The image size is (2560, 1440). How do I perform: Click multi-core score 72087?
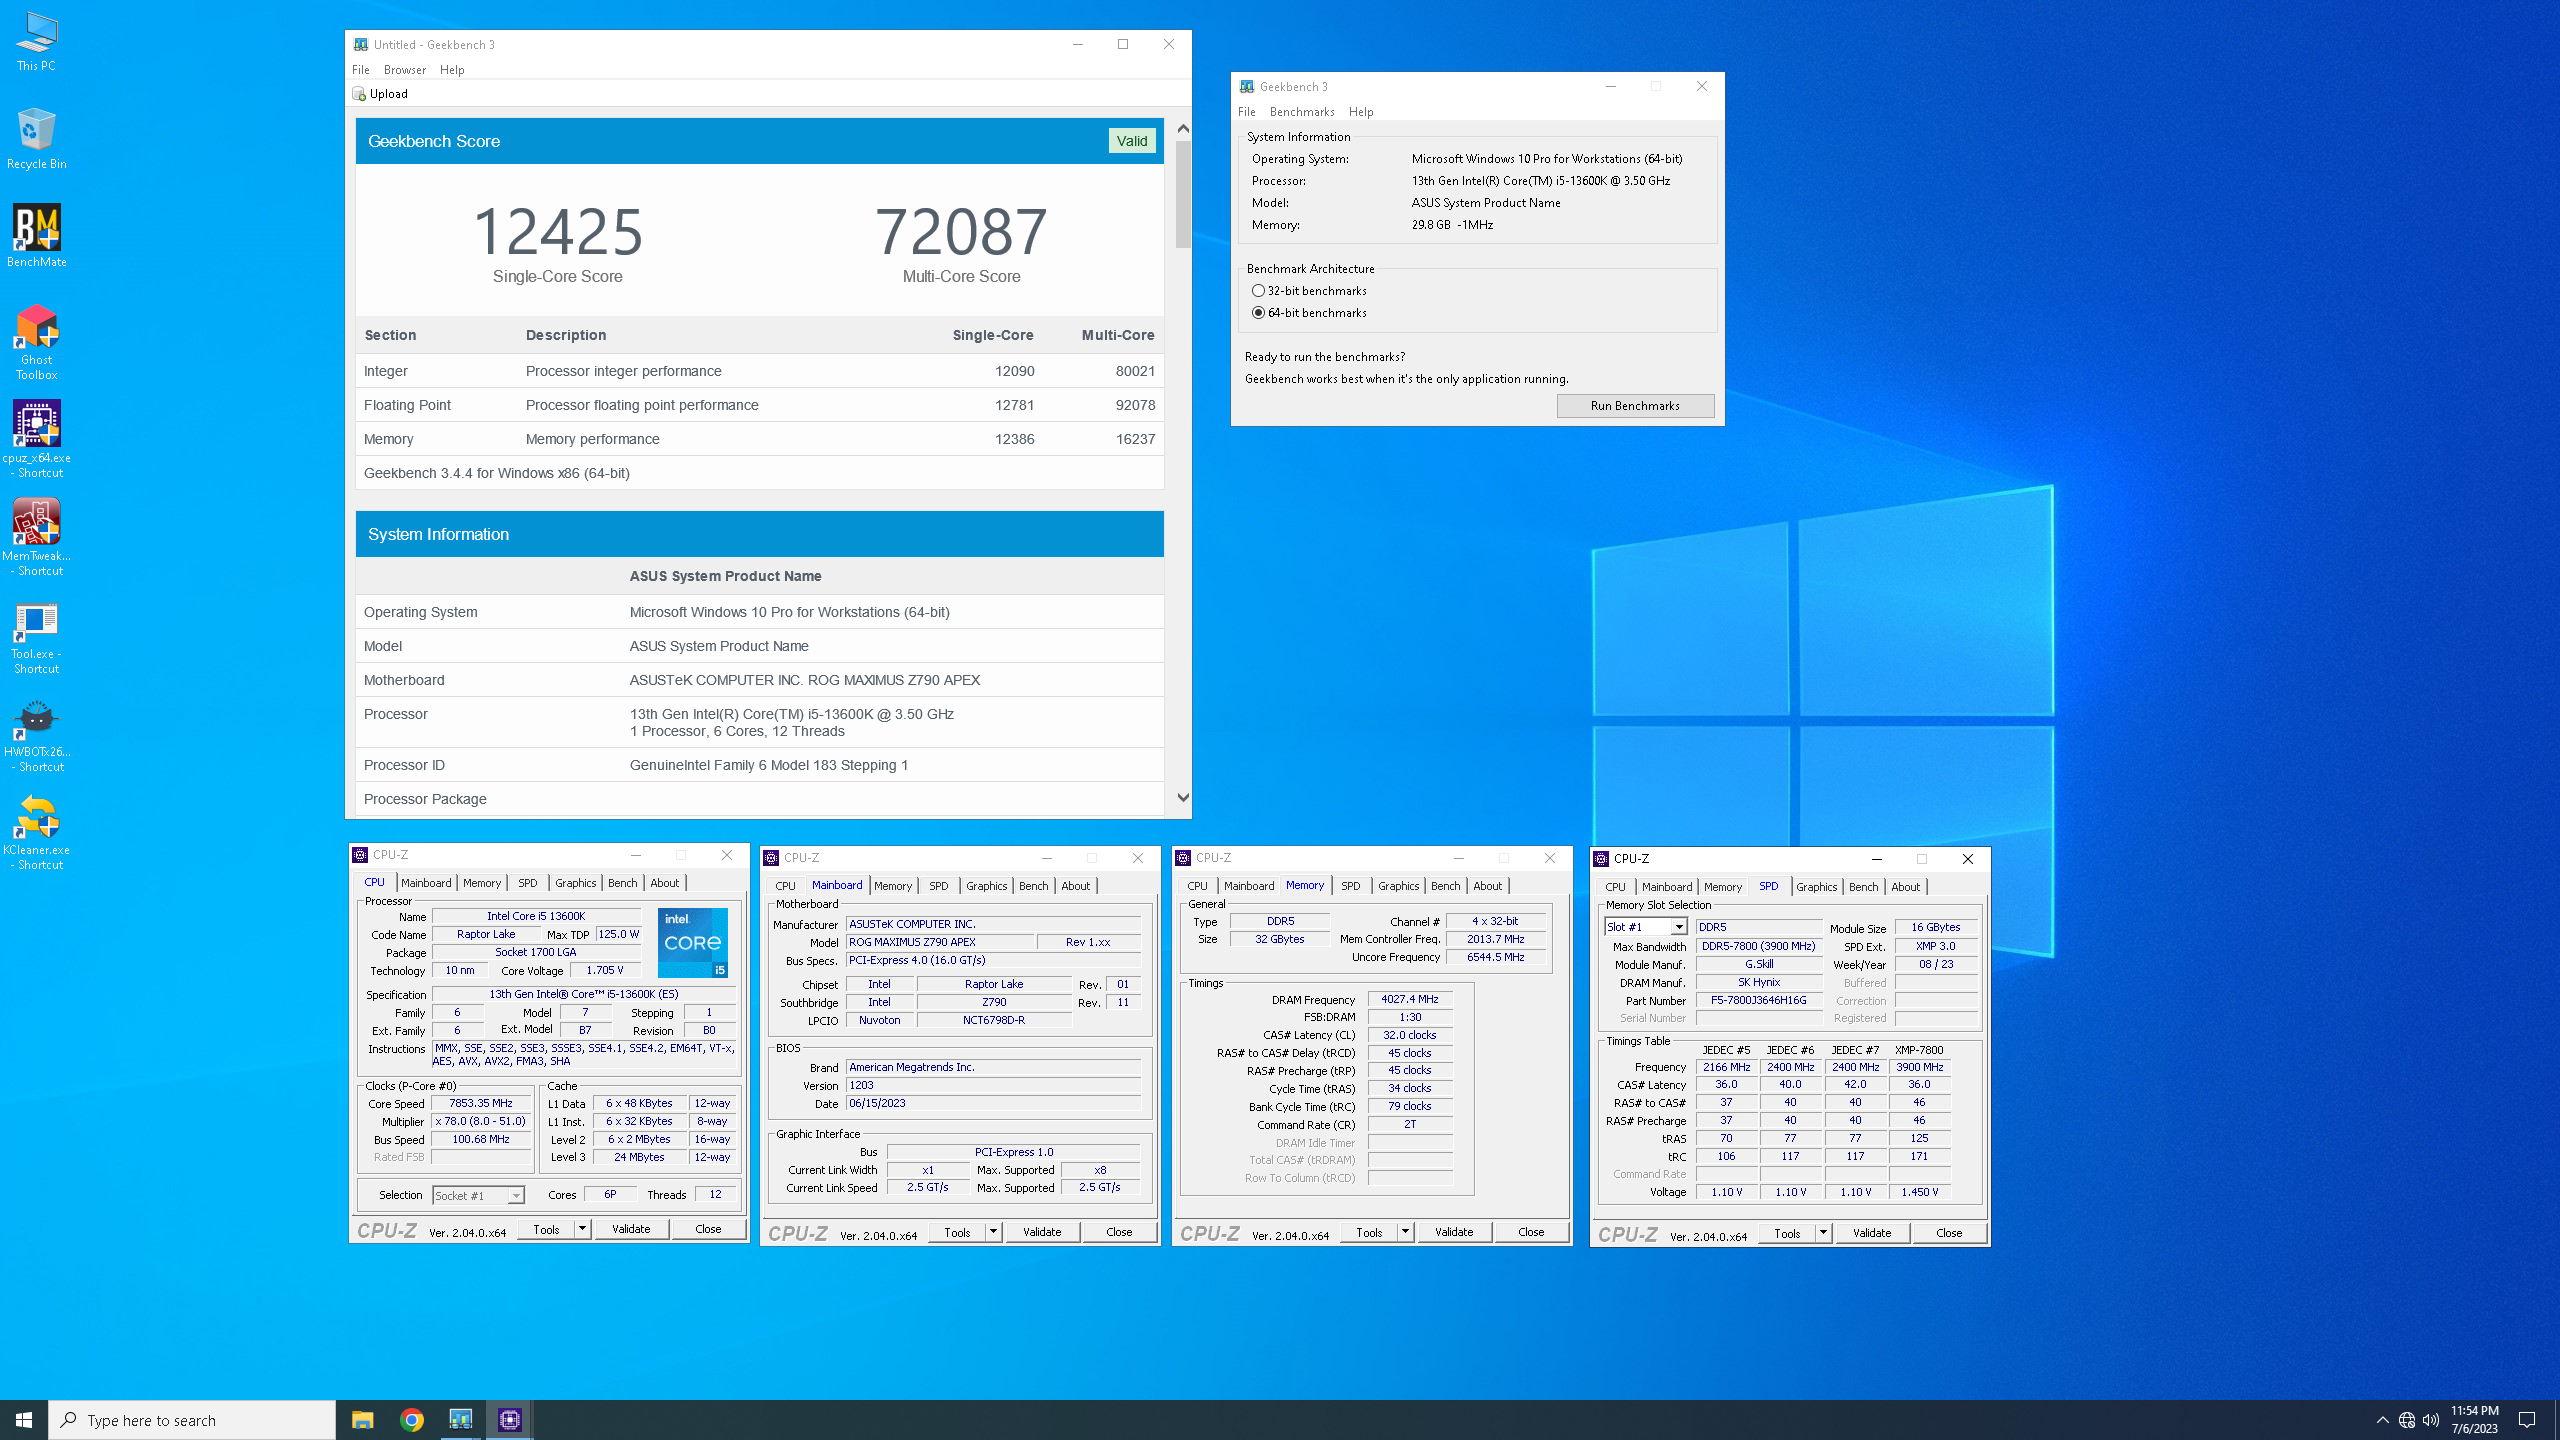(961, 232)
